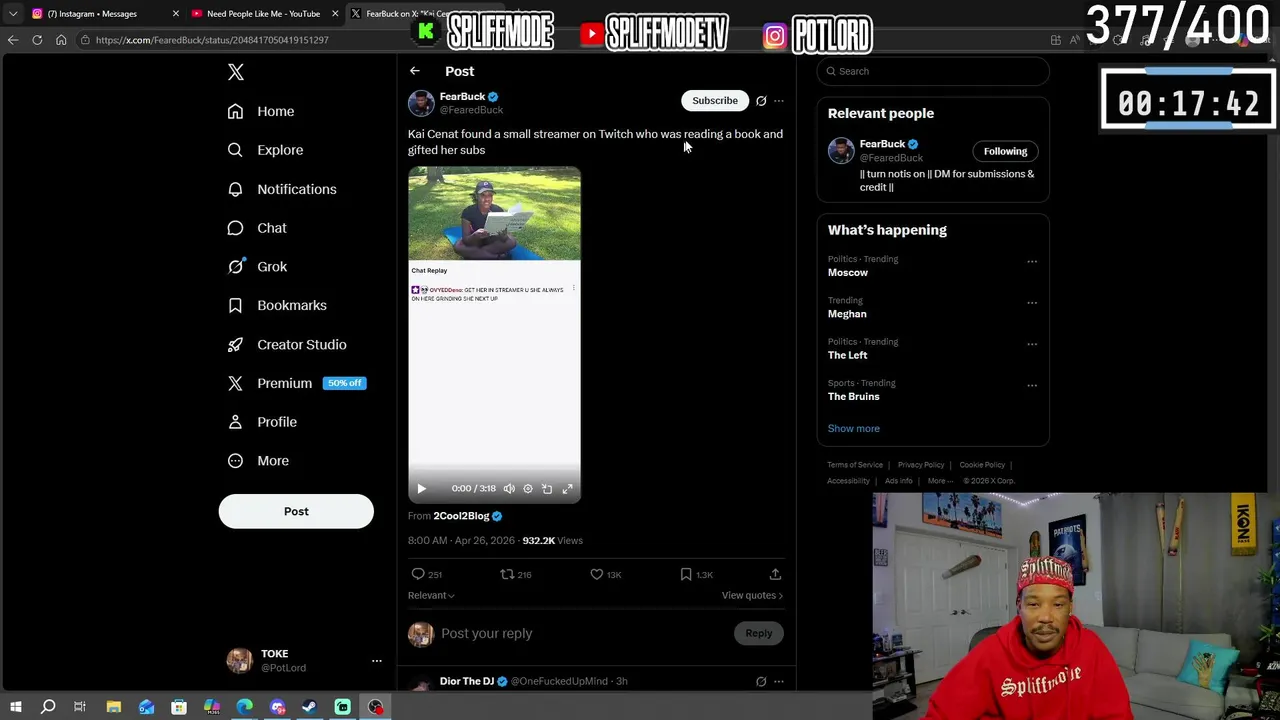1280x720 pixels.
Task: Open Premium 50% off item
Action: coord(296,383)
